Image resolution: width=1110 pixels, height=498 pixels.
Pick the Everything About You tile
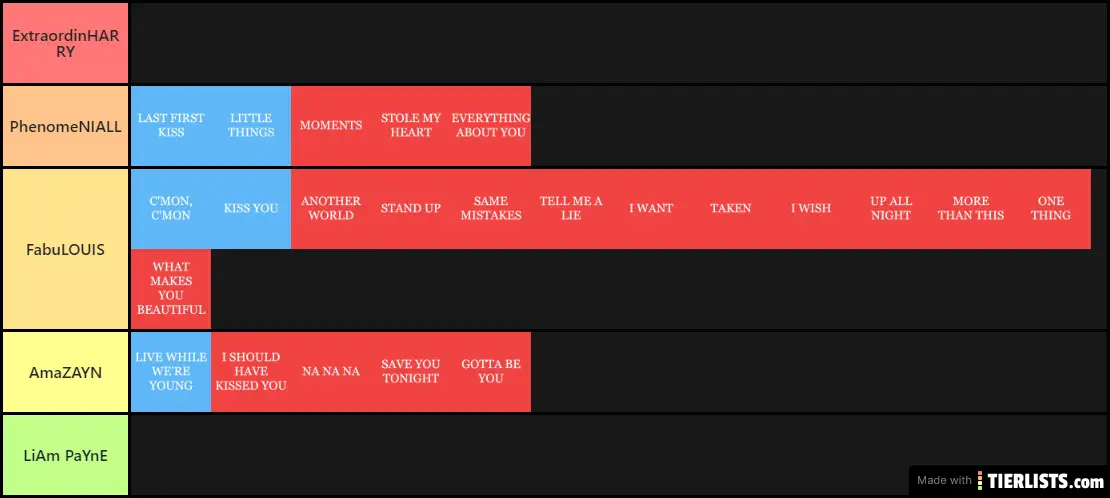pos(491,125)
